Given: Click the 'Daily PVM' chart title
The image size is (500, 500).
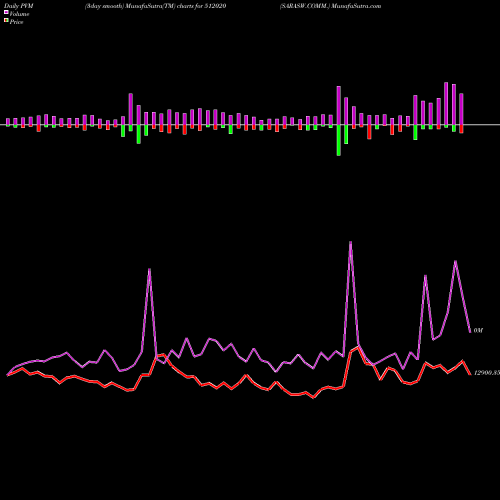Looking at the screenshot, I should [x=19, y=6].
